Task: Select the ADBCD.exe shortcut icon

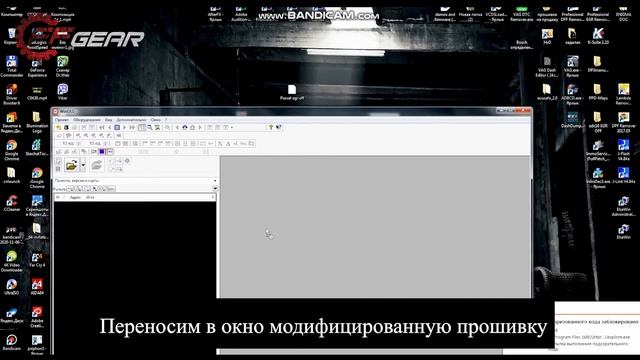Action: (572, 94)
